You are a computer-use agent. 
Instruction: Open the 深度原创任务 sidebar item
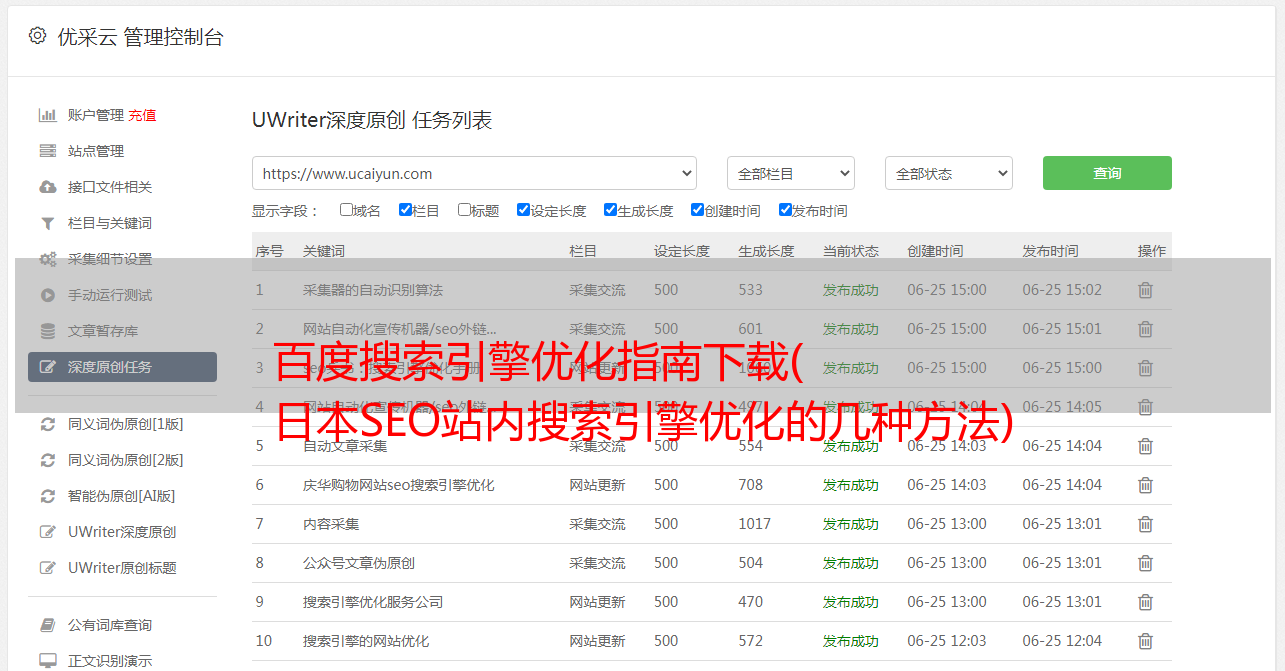tap(122, 367)
